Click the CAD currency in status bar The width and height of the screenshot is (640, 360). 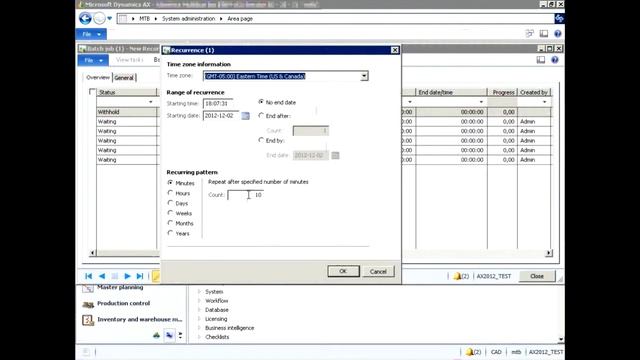(496, 352)
